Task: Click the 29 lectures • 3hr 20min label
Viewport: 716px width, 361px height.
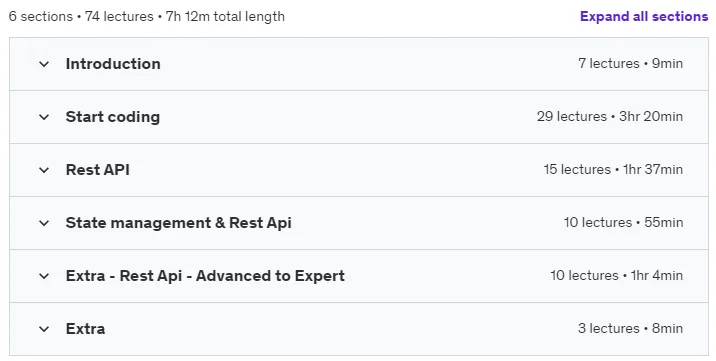Action: (x=610, y=116)
